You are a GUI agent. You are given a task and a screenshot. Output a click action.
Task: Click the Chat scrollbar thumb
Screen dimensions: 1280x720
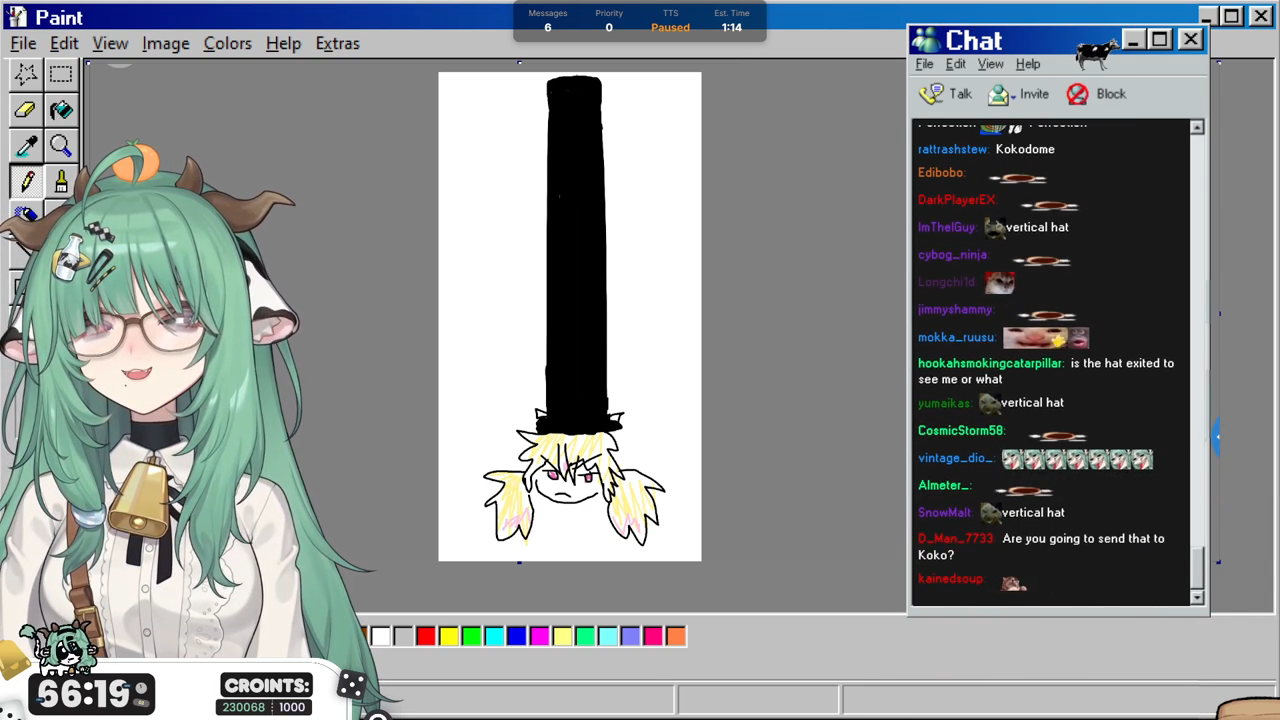tap(1197, 567)
